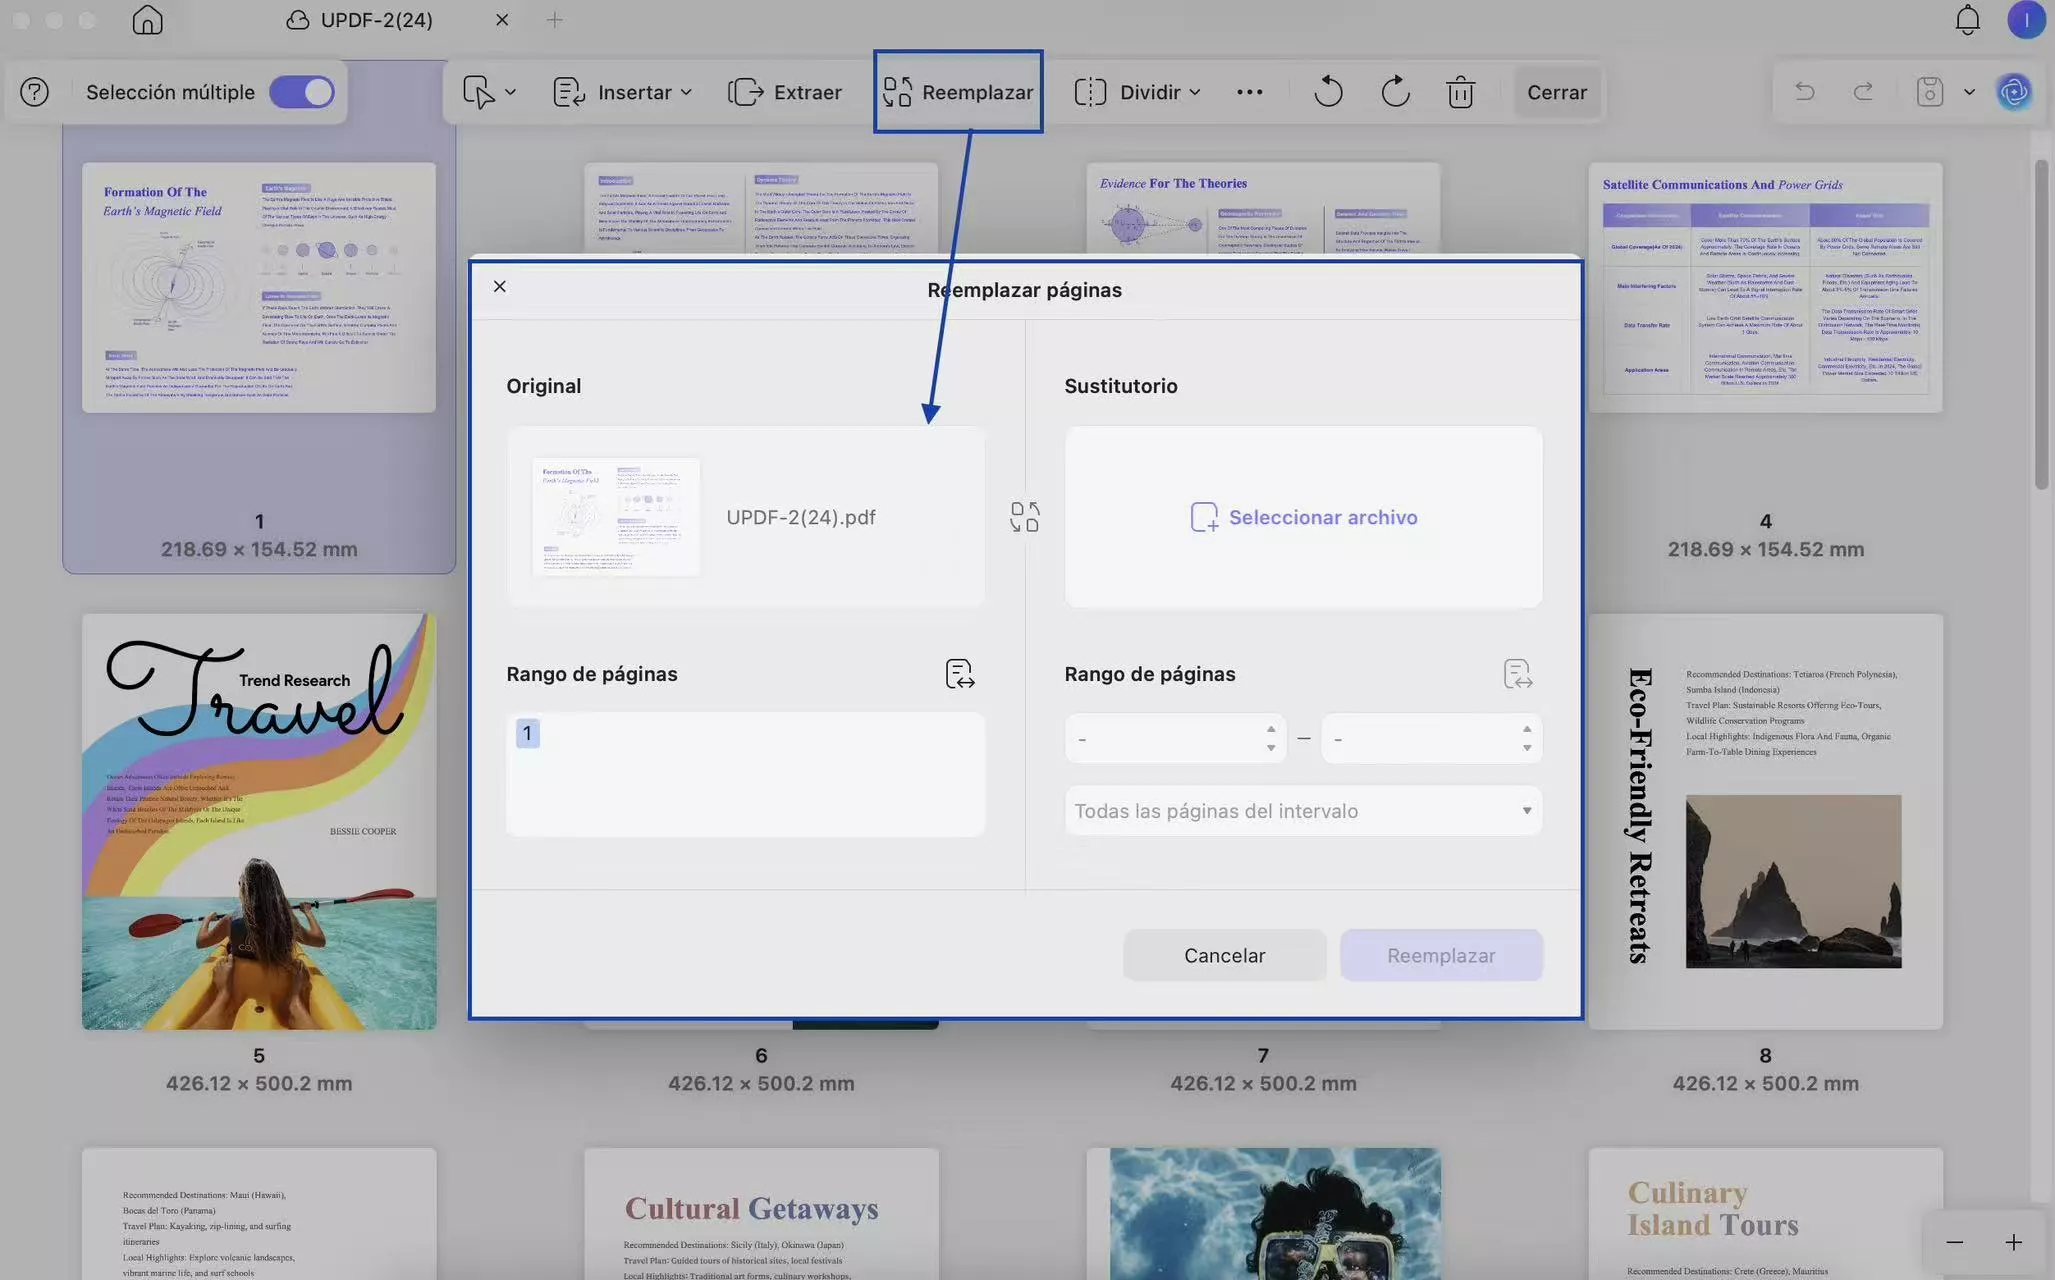Click the help question mark icon
The height and width of the screenshot is (1280, 2055).
[x=34, y=92]
